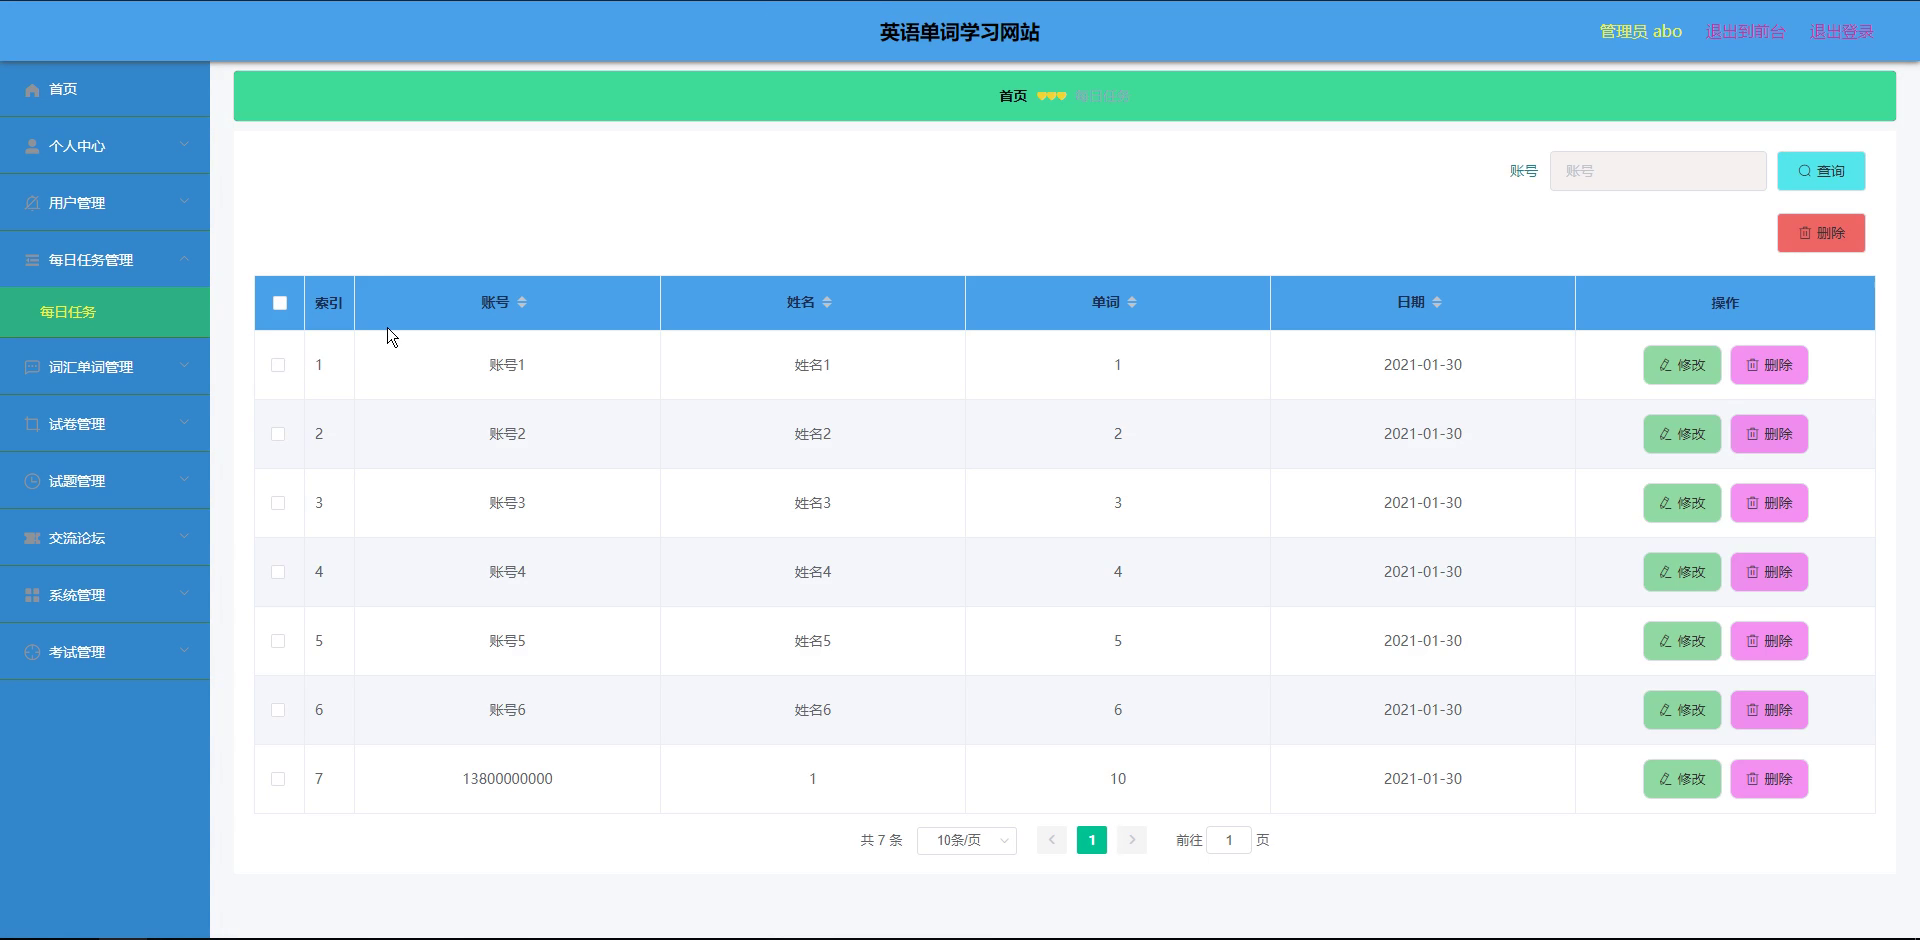
Task: Click the chat icon beside 词汇单词管理
Action: 32,368
